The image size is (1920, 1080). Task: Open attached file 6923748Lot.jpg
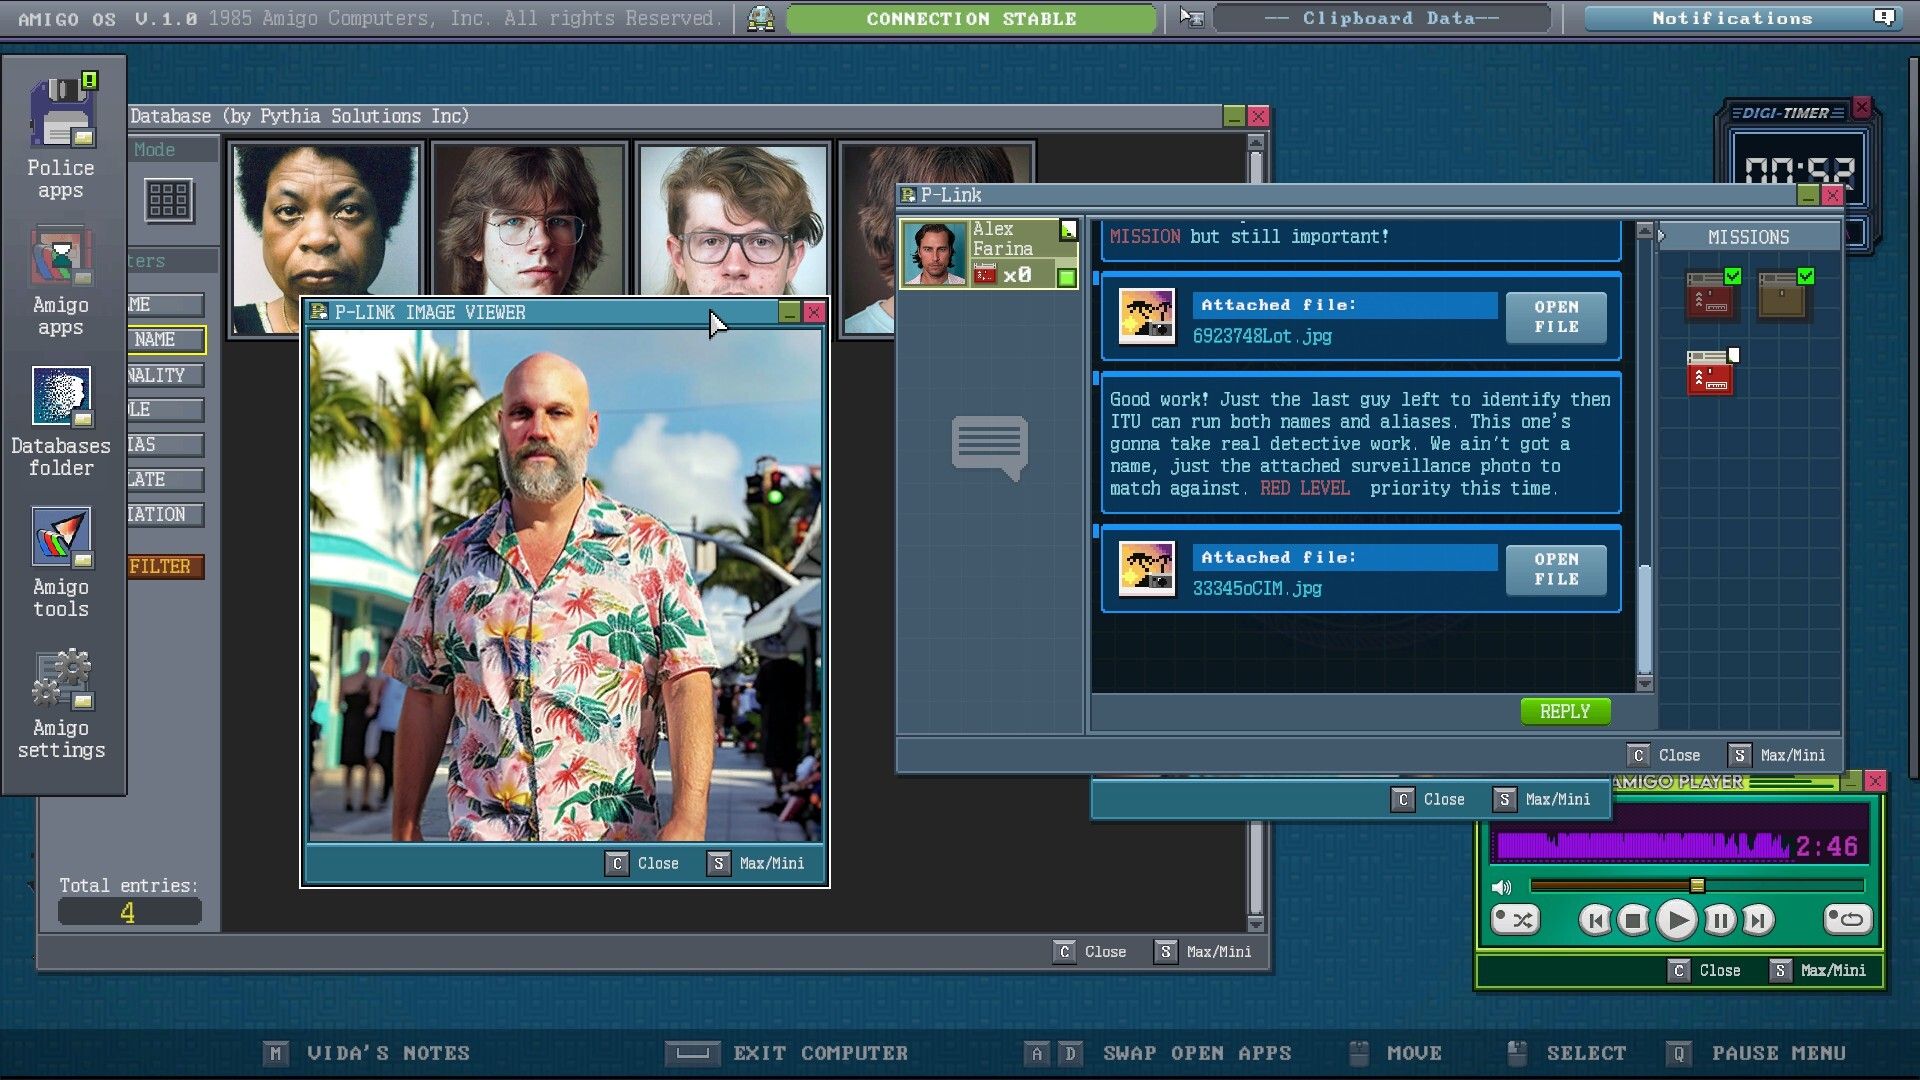pyautogui.click(x=1556, y=317)
